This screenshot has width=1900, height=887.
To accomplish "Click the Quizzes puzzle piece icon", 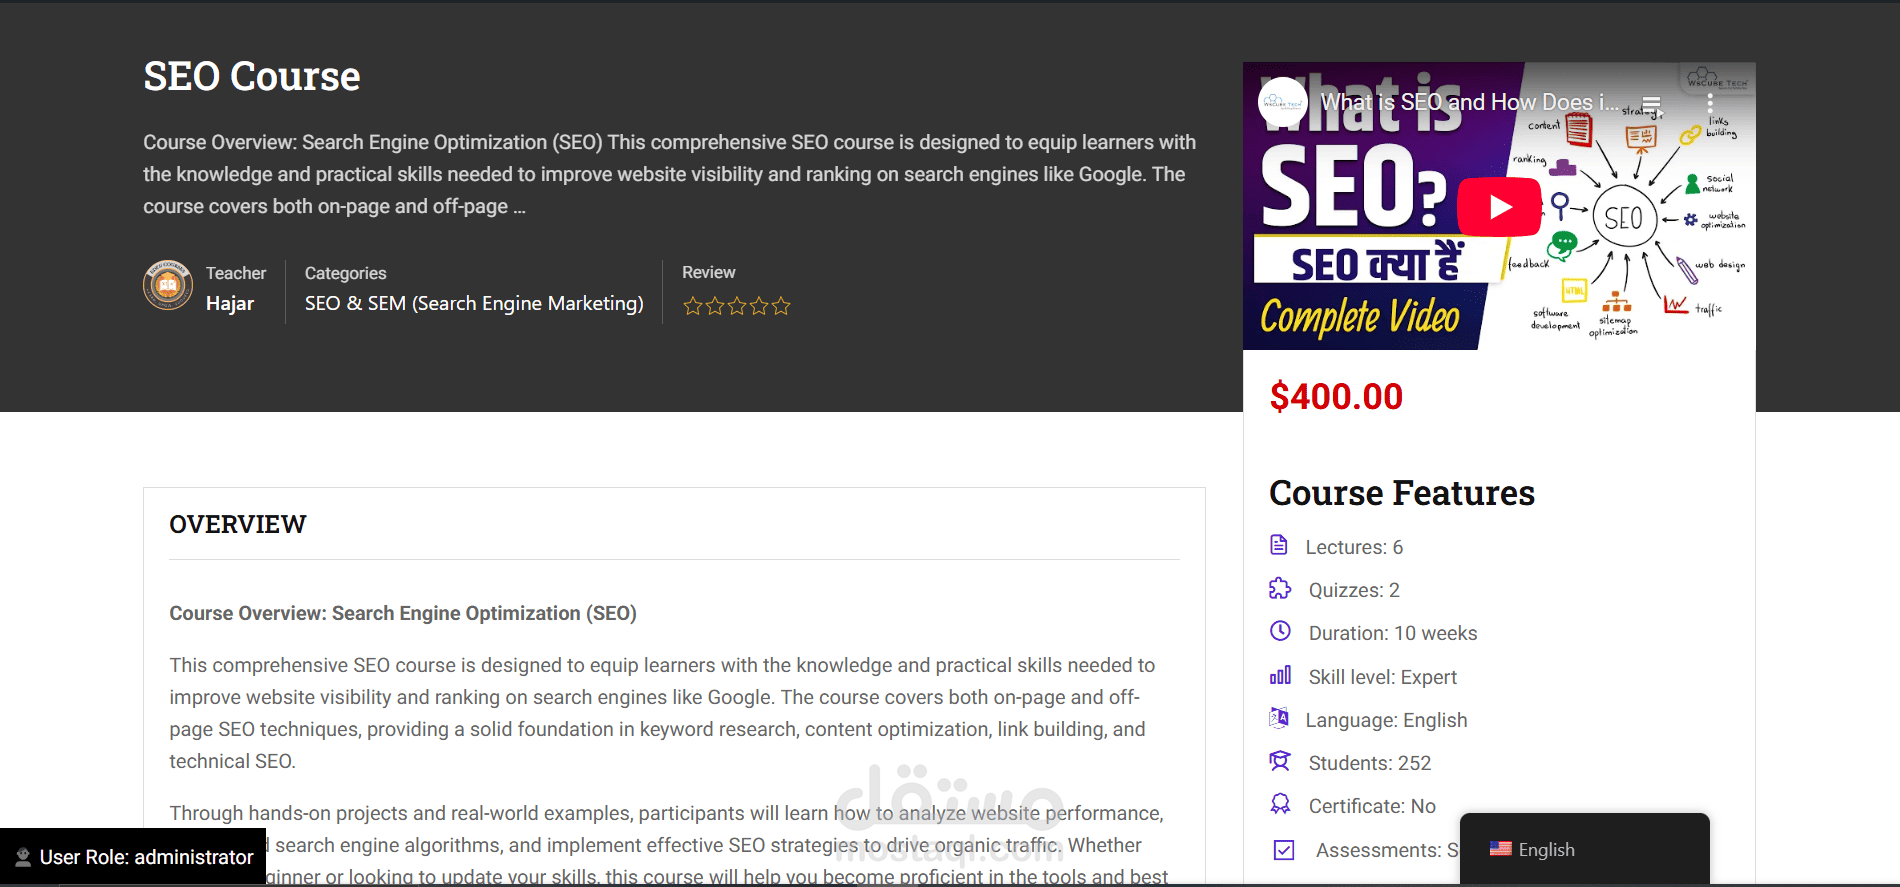I will (1280, 588).
